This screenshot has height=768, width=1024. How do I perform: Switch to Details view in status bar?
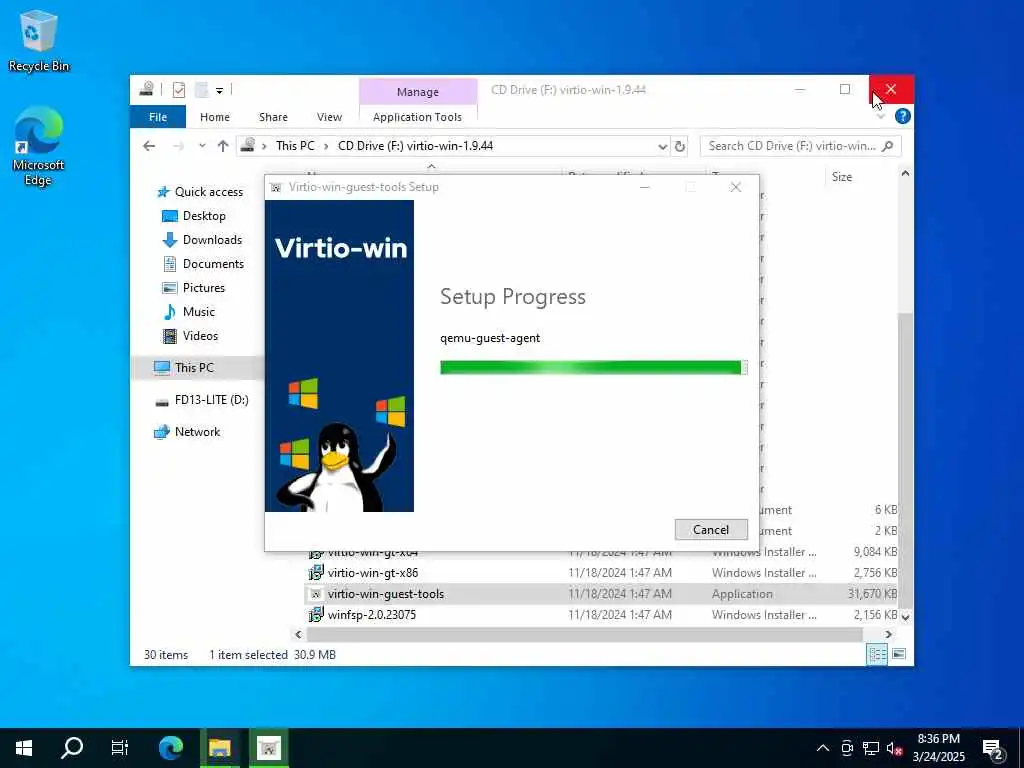pyautogui.click(x=876, y=654)
